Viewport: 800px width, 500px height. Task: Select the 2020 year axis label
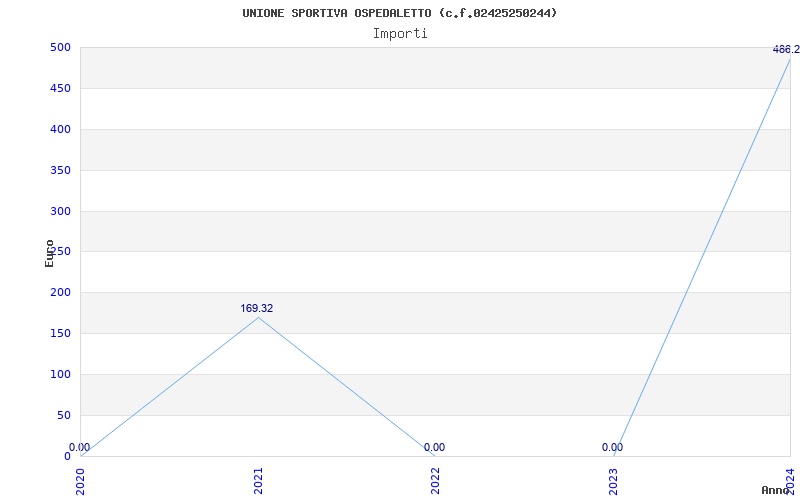point(81,481)
